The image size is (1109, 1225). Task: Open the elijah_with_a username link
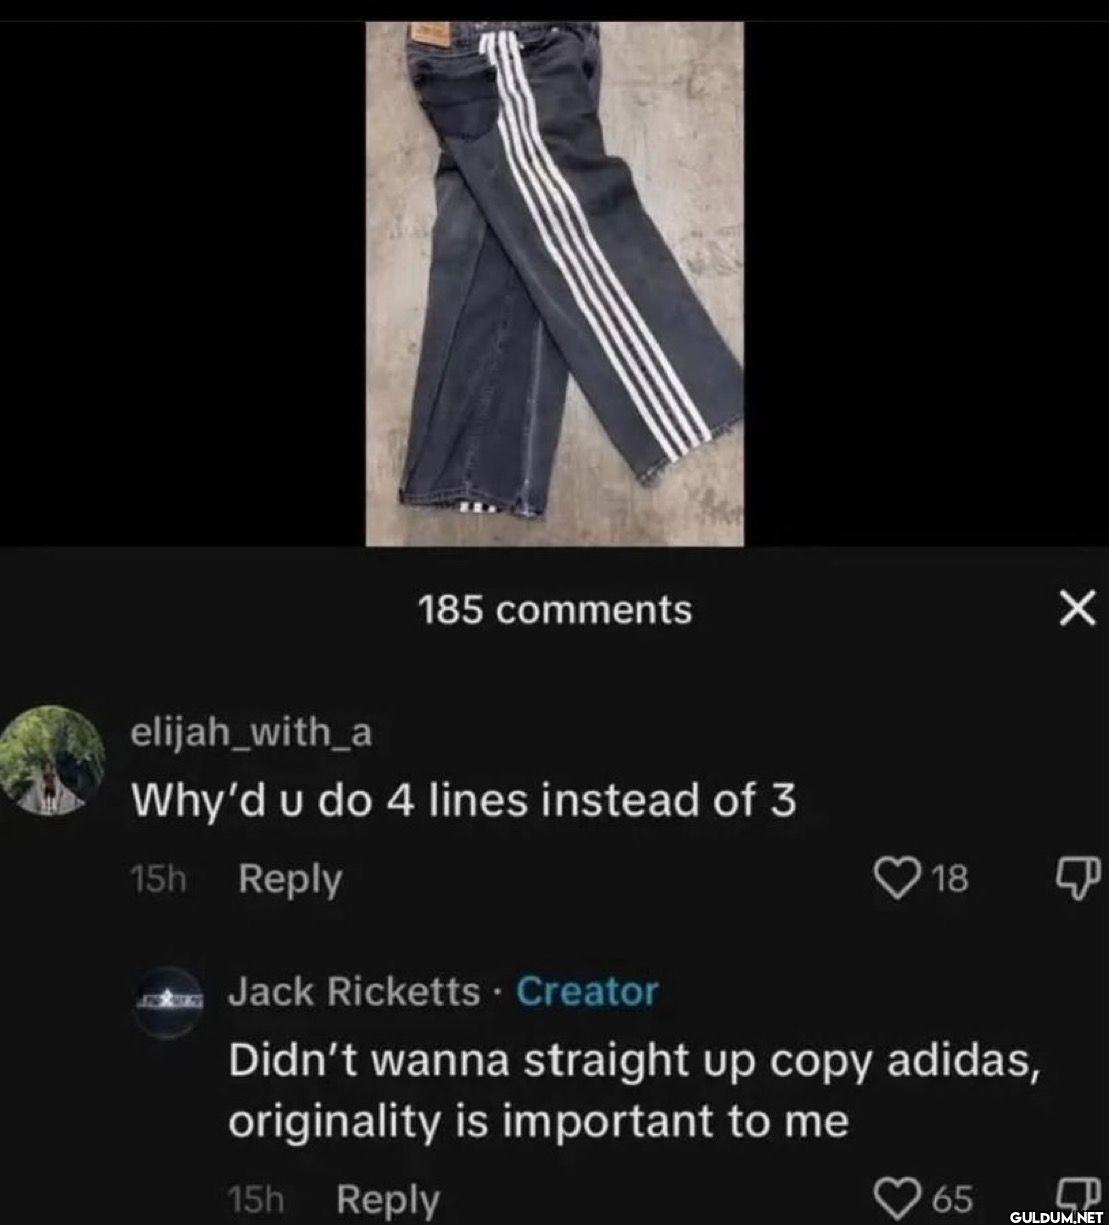(x=252, y=733)
